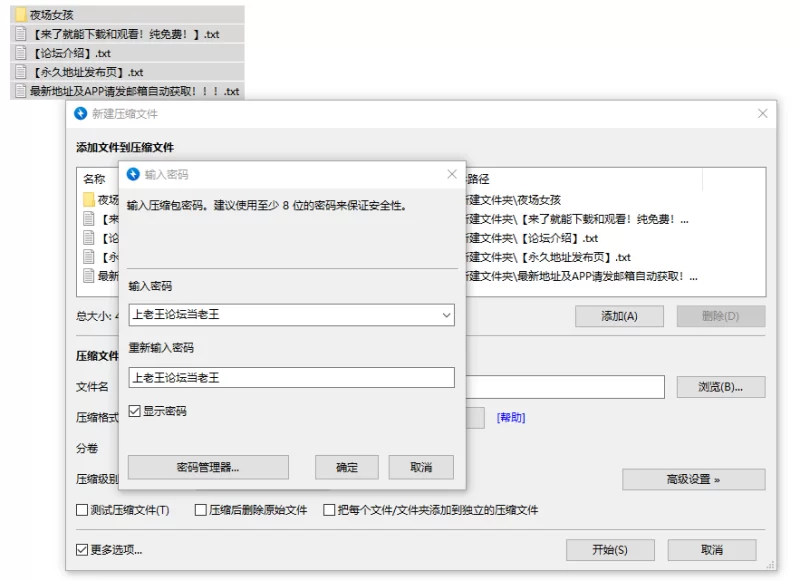Select path row 【论坛介绍】.txt in dialog
Screen dimensions: 800x581
[532, 238]
